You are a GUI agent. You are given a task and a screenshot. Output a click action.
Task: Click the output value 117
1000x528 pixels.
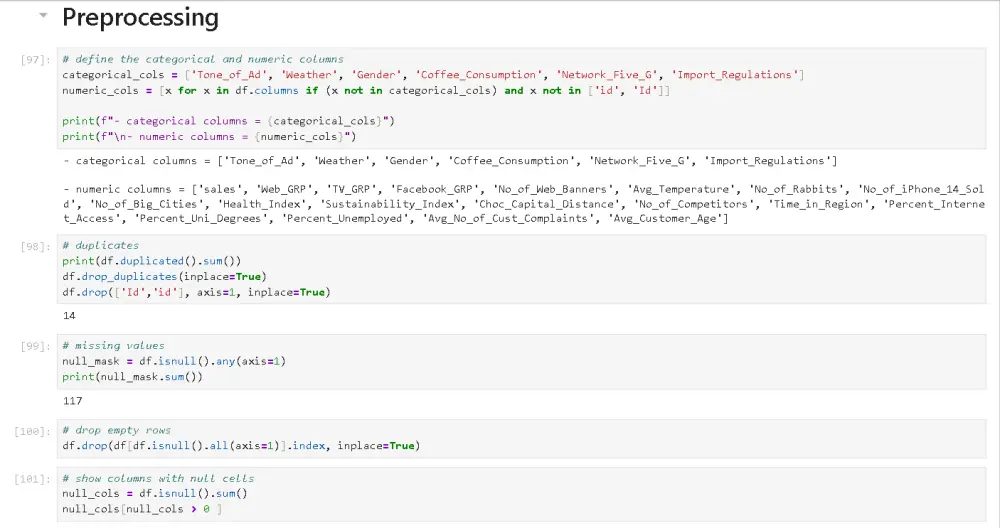pos(72,401)
